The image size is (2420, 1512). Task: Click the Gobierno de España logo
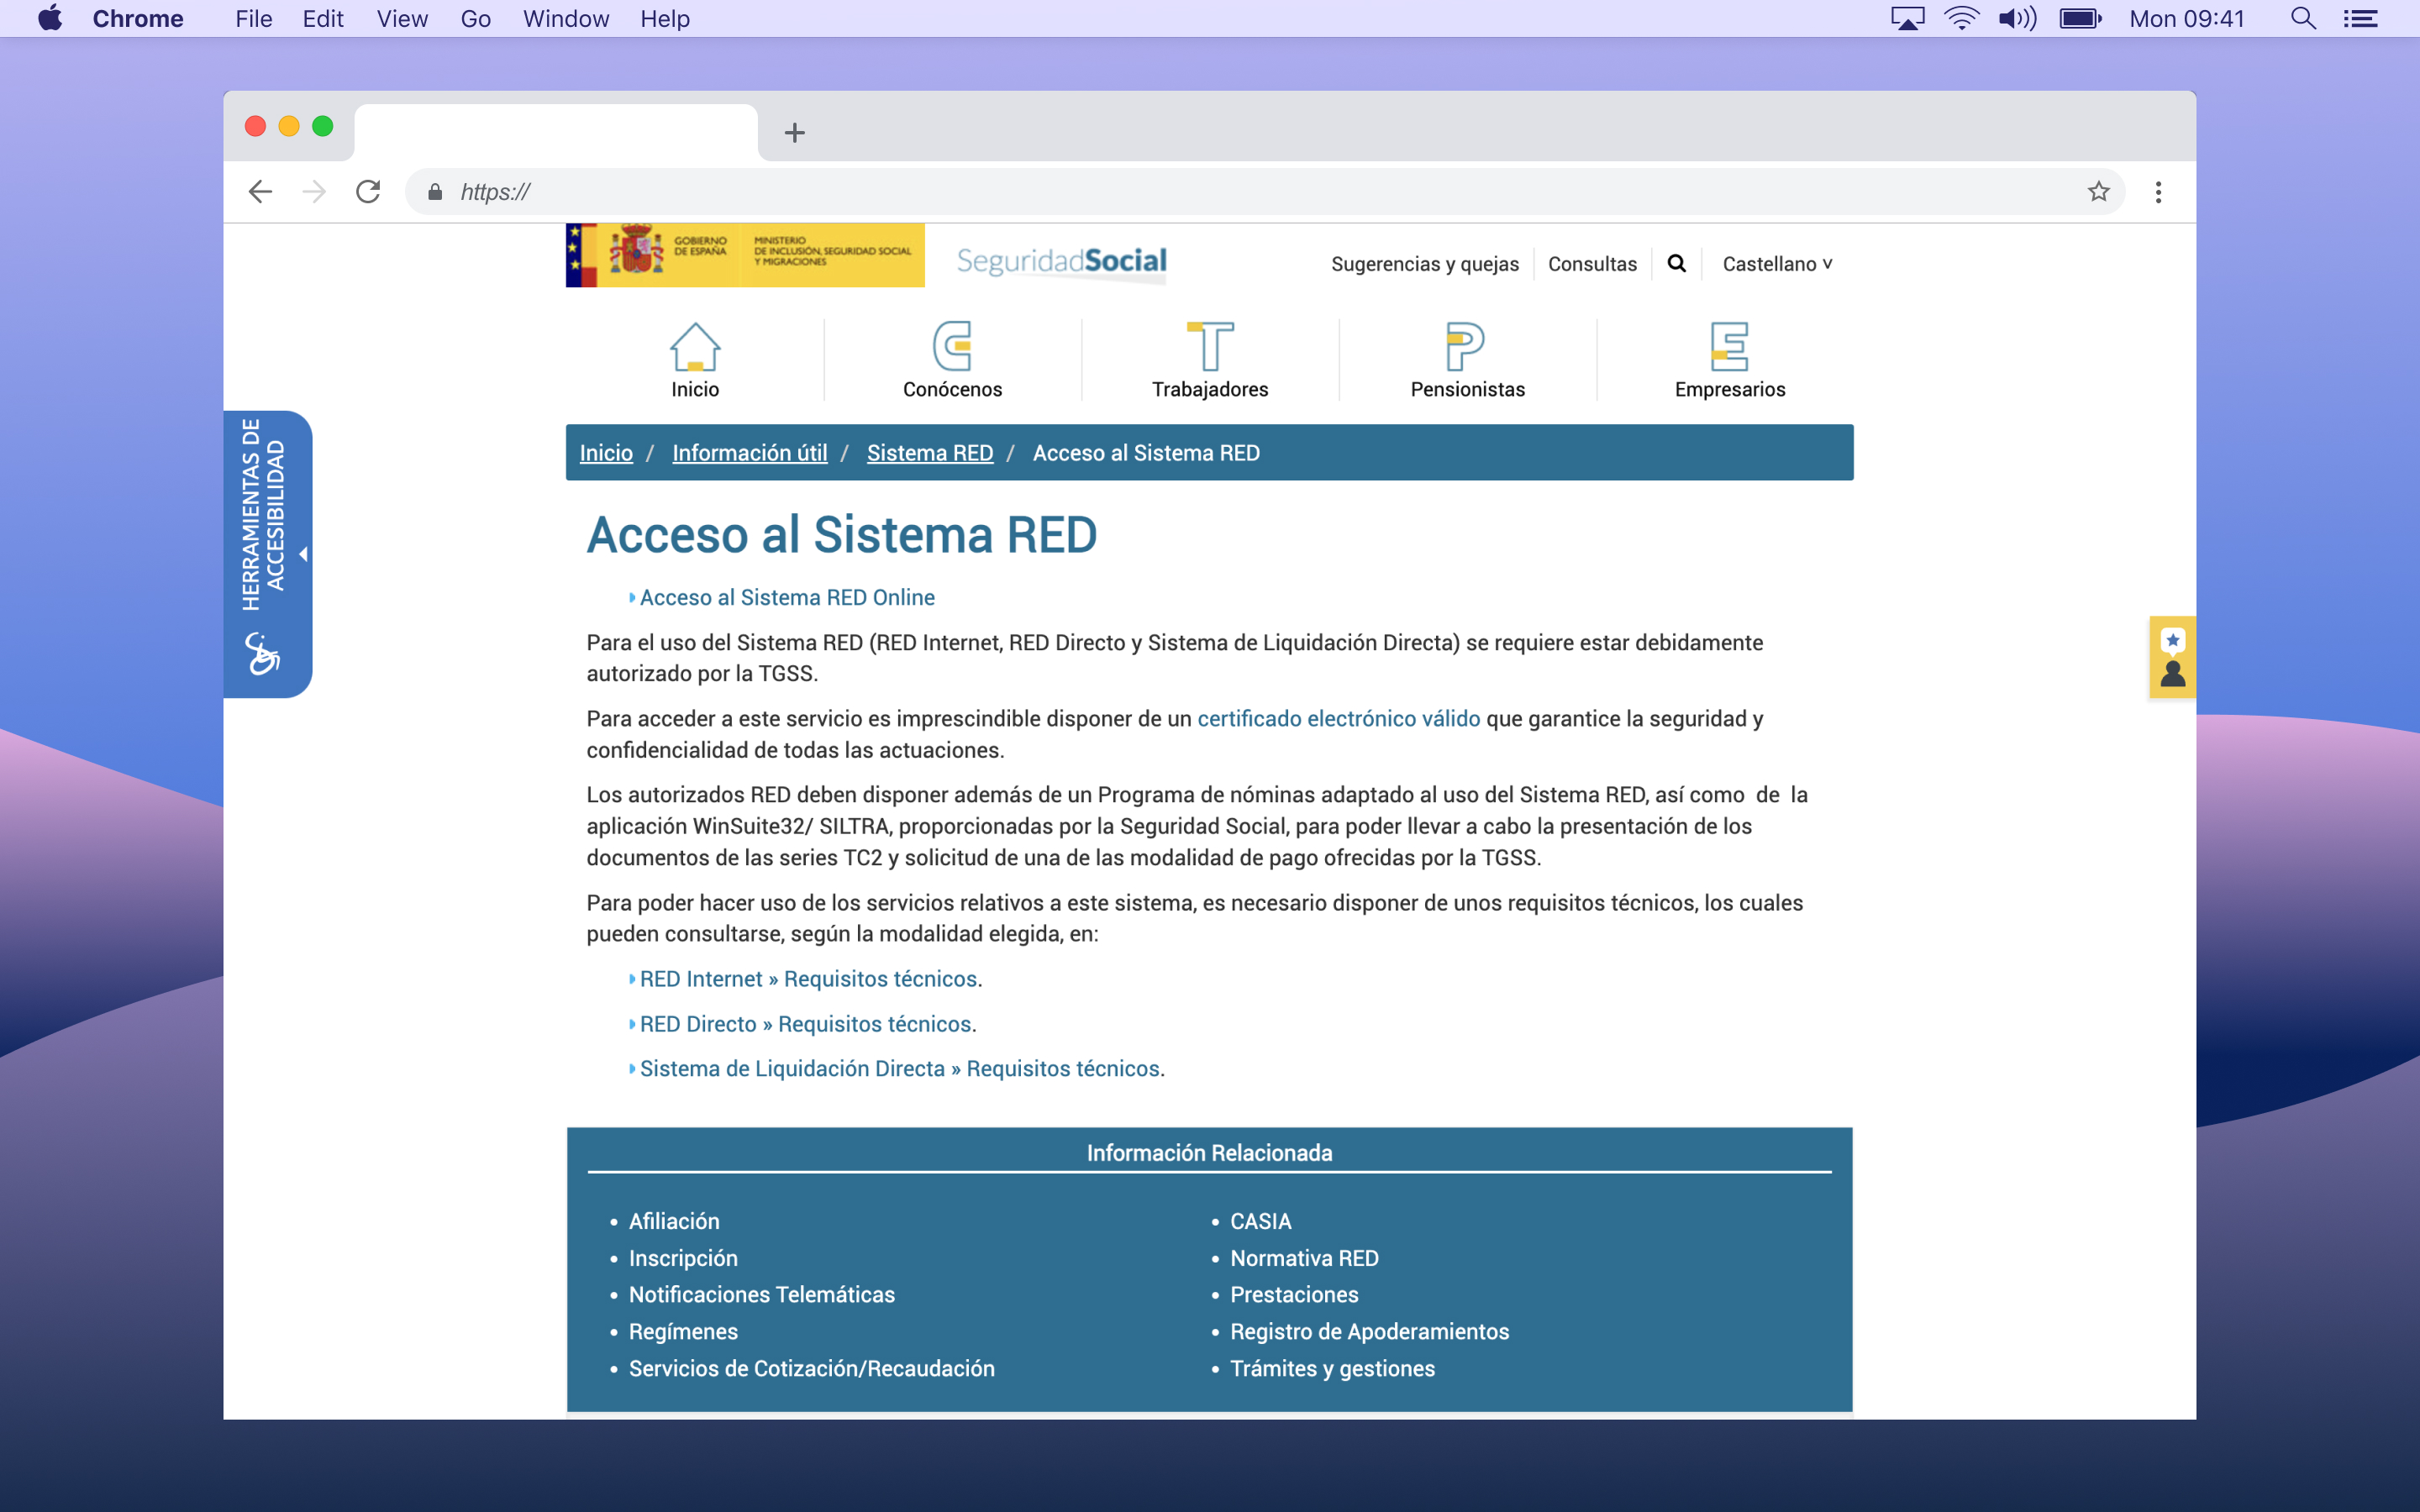[745, 255]
